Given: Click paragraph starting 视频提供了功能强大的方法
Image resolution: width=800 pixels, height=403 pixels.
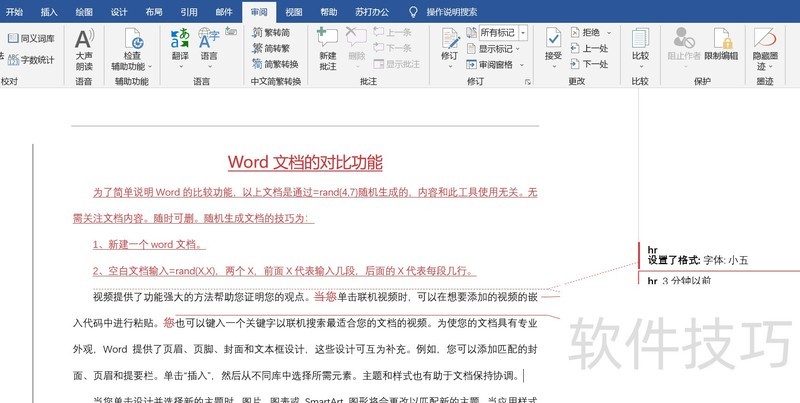Looking at the screenshot, I should (x=305, y=336).
